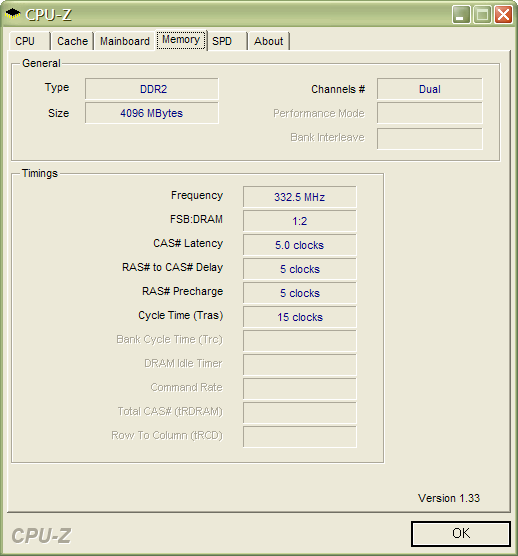Click the CPU-Z chip icon in title bar

[13, 14]
